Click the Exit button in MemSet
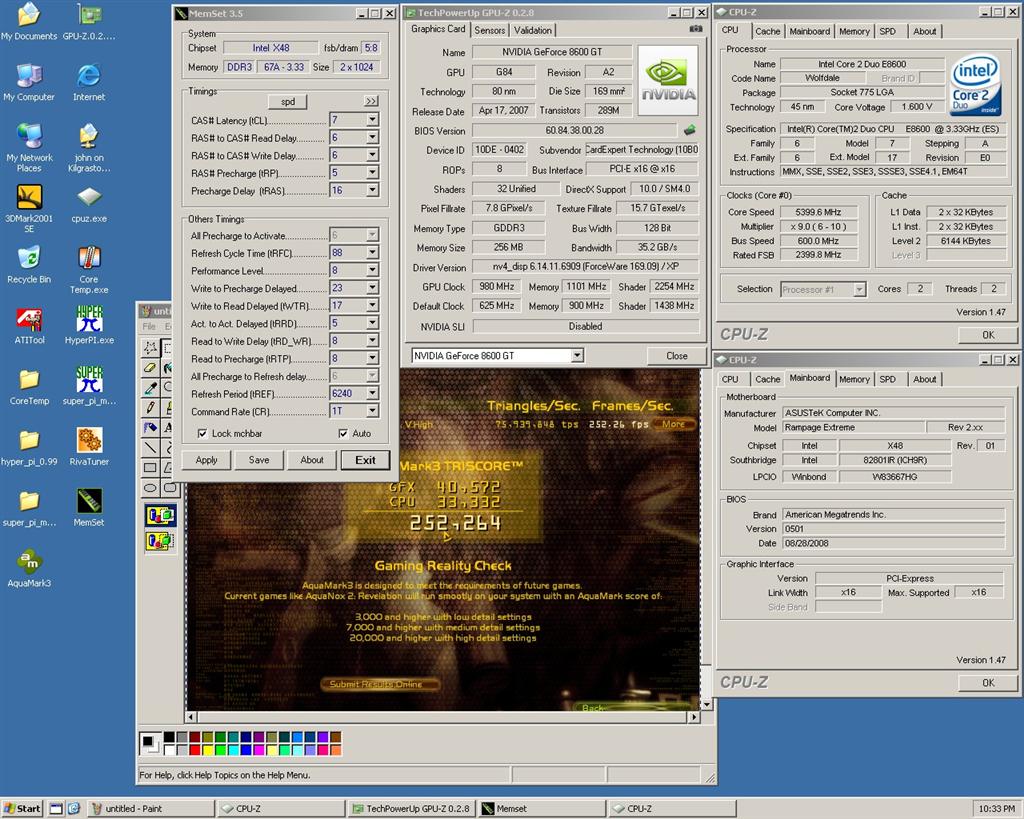This screenshot has width=1024, height=819. 365,460
